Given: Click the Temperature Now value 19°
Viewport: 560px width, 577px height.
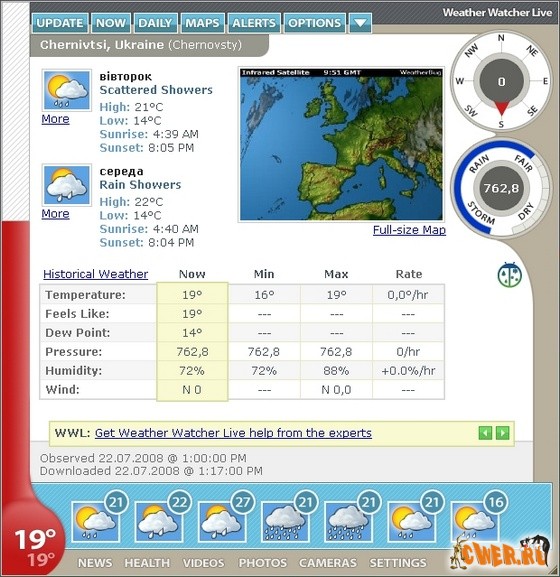Looking at the screenshot, I should click(x=192, y=295).
